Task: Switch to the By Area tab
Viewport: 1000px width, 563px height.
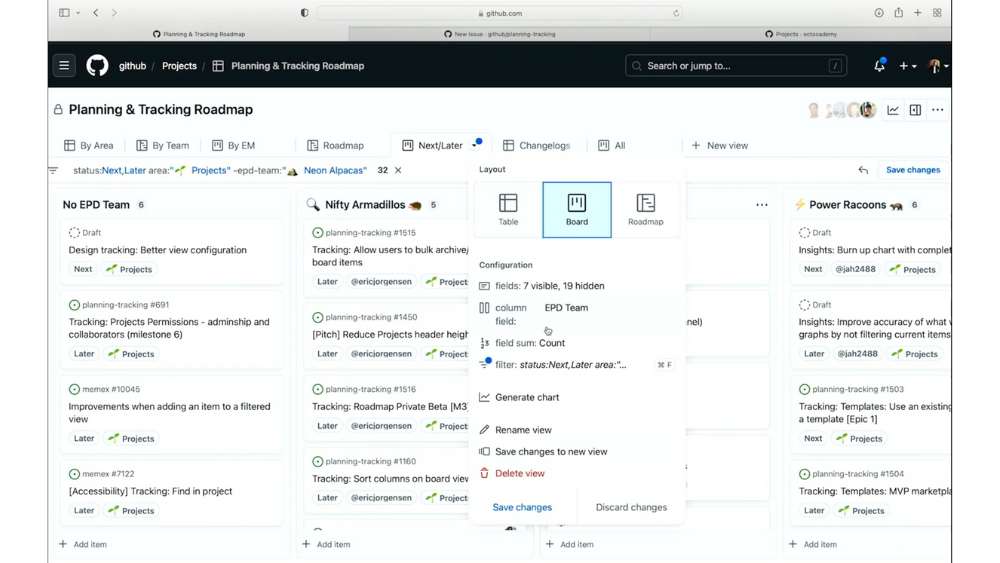Action: tap(89, 145)
